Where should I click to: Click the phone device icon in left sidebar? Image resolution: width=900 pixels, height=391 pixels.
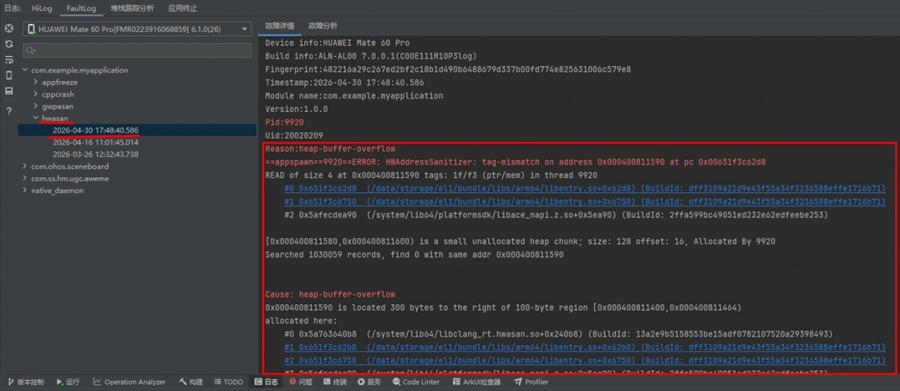[9, 75]
